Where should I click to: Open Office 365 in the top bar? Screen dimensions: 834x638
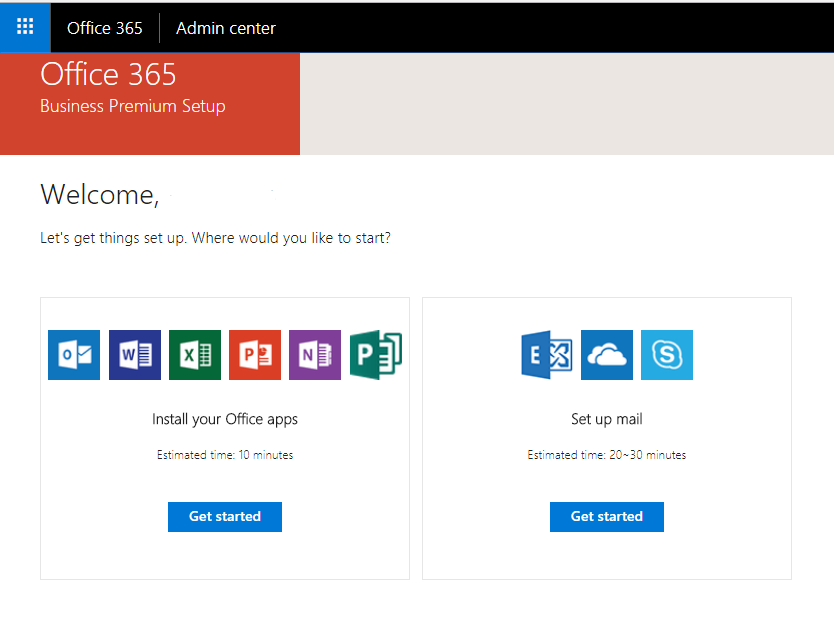[105, 28]
